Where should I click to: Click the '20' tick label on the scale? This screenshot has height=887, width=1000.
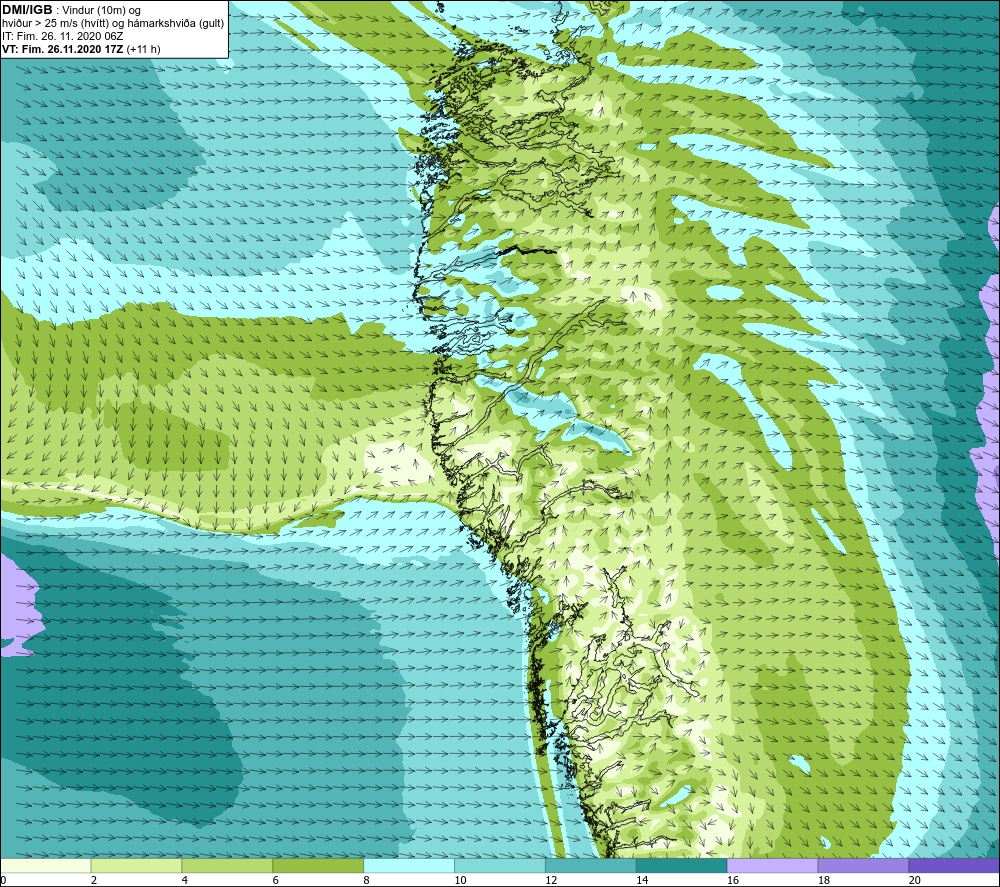(x=915, y=880)
